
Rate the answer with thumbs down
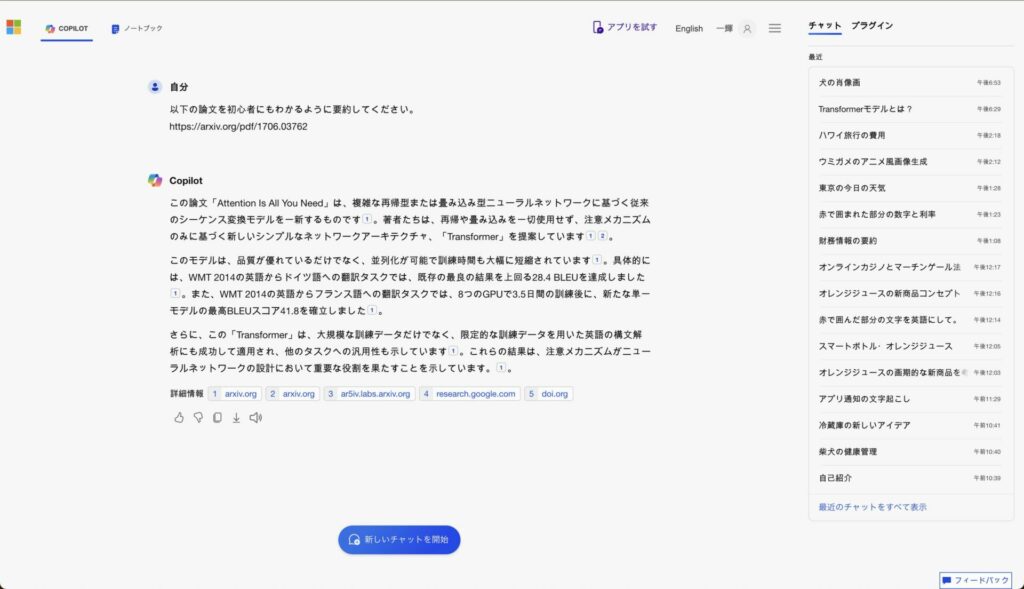[x=199, y=418]
